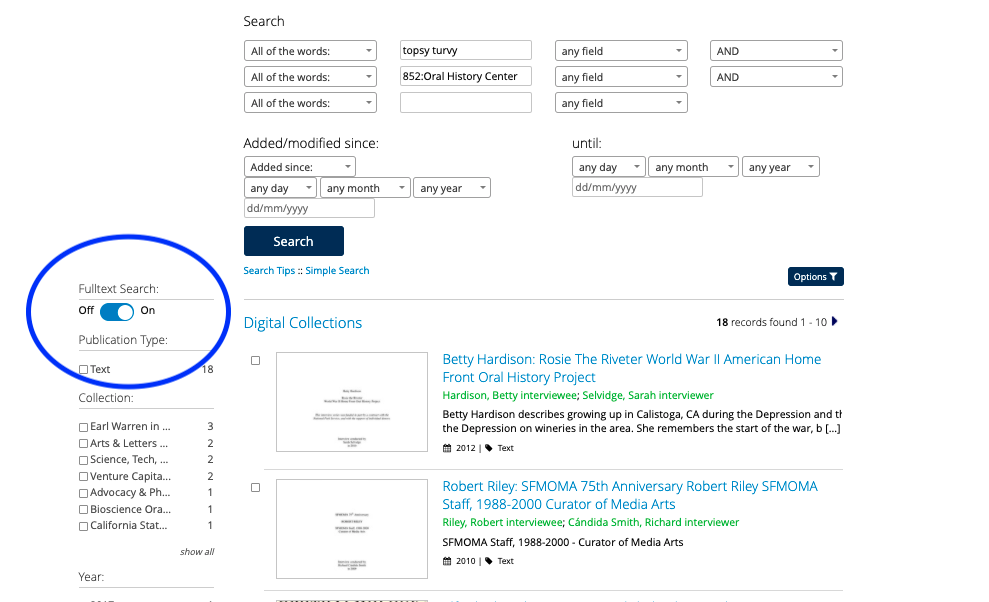Expand the first AND operator dropdown
Image resolution: width=989 pixels, height=602 pixels.
click(776, 51)
